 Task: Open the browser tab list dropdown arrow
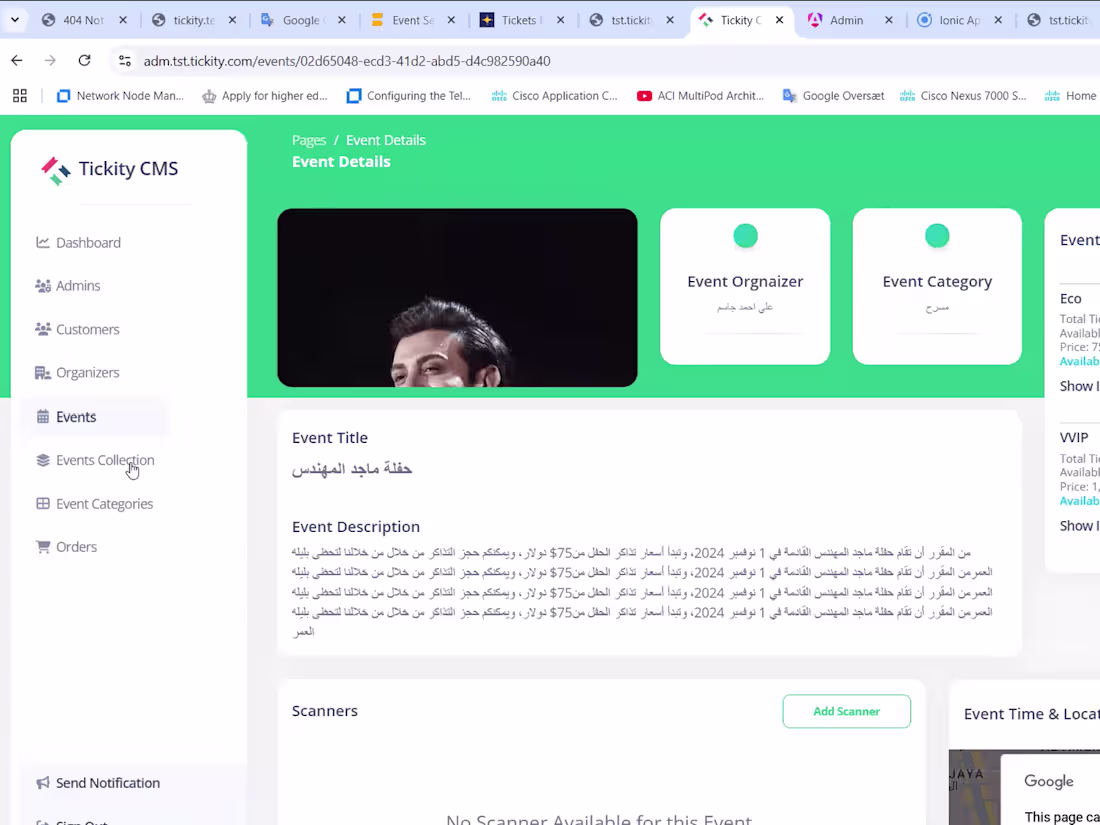pyautogui.click(x=15, y=20)
